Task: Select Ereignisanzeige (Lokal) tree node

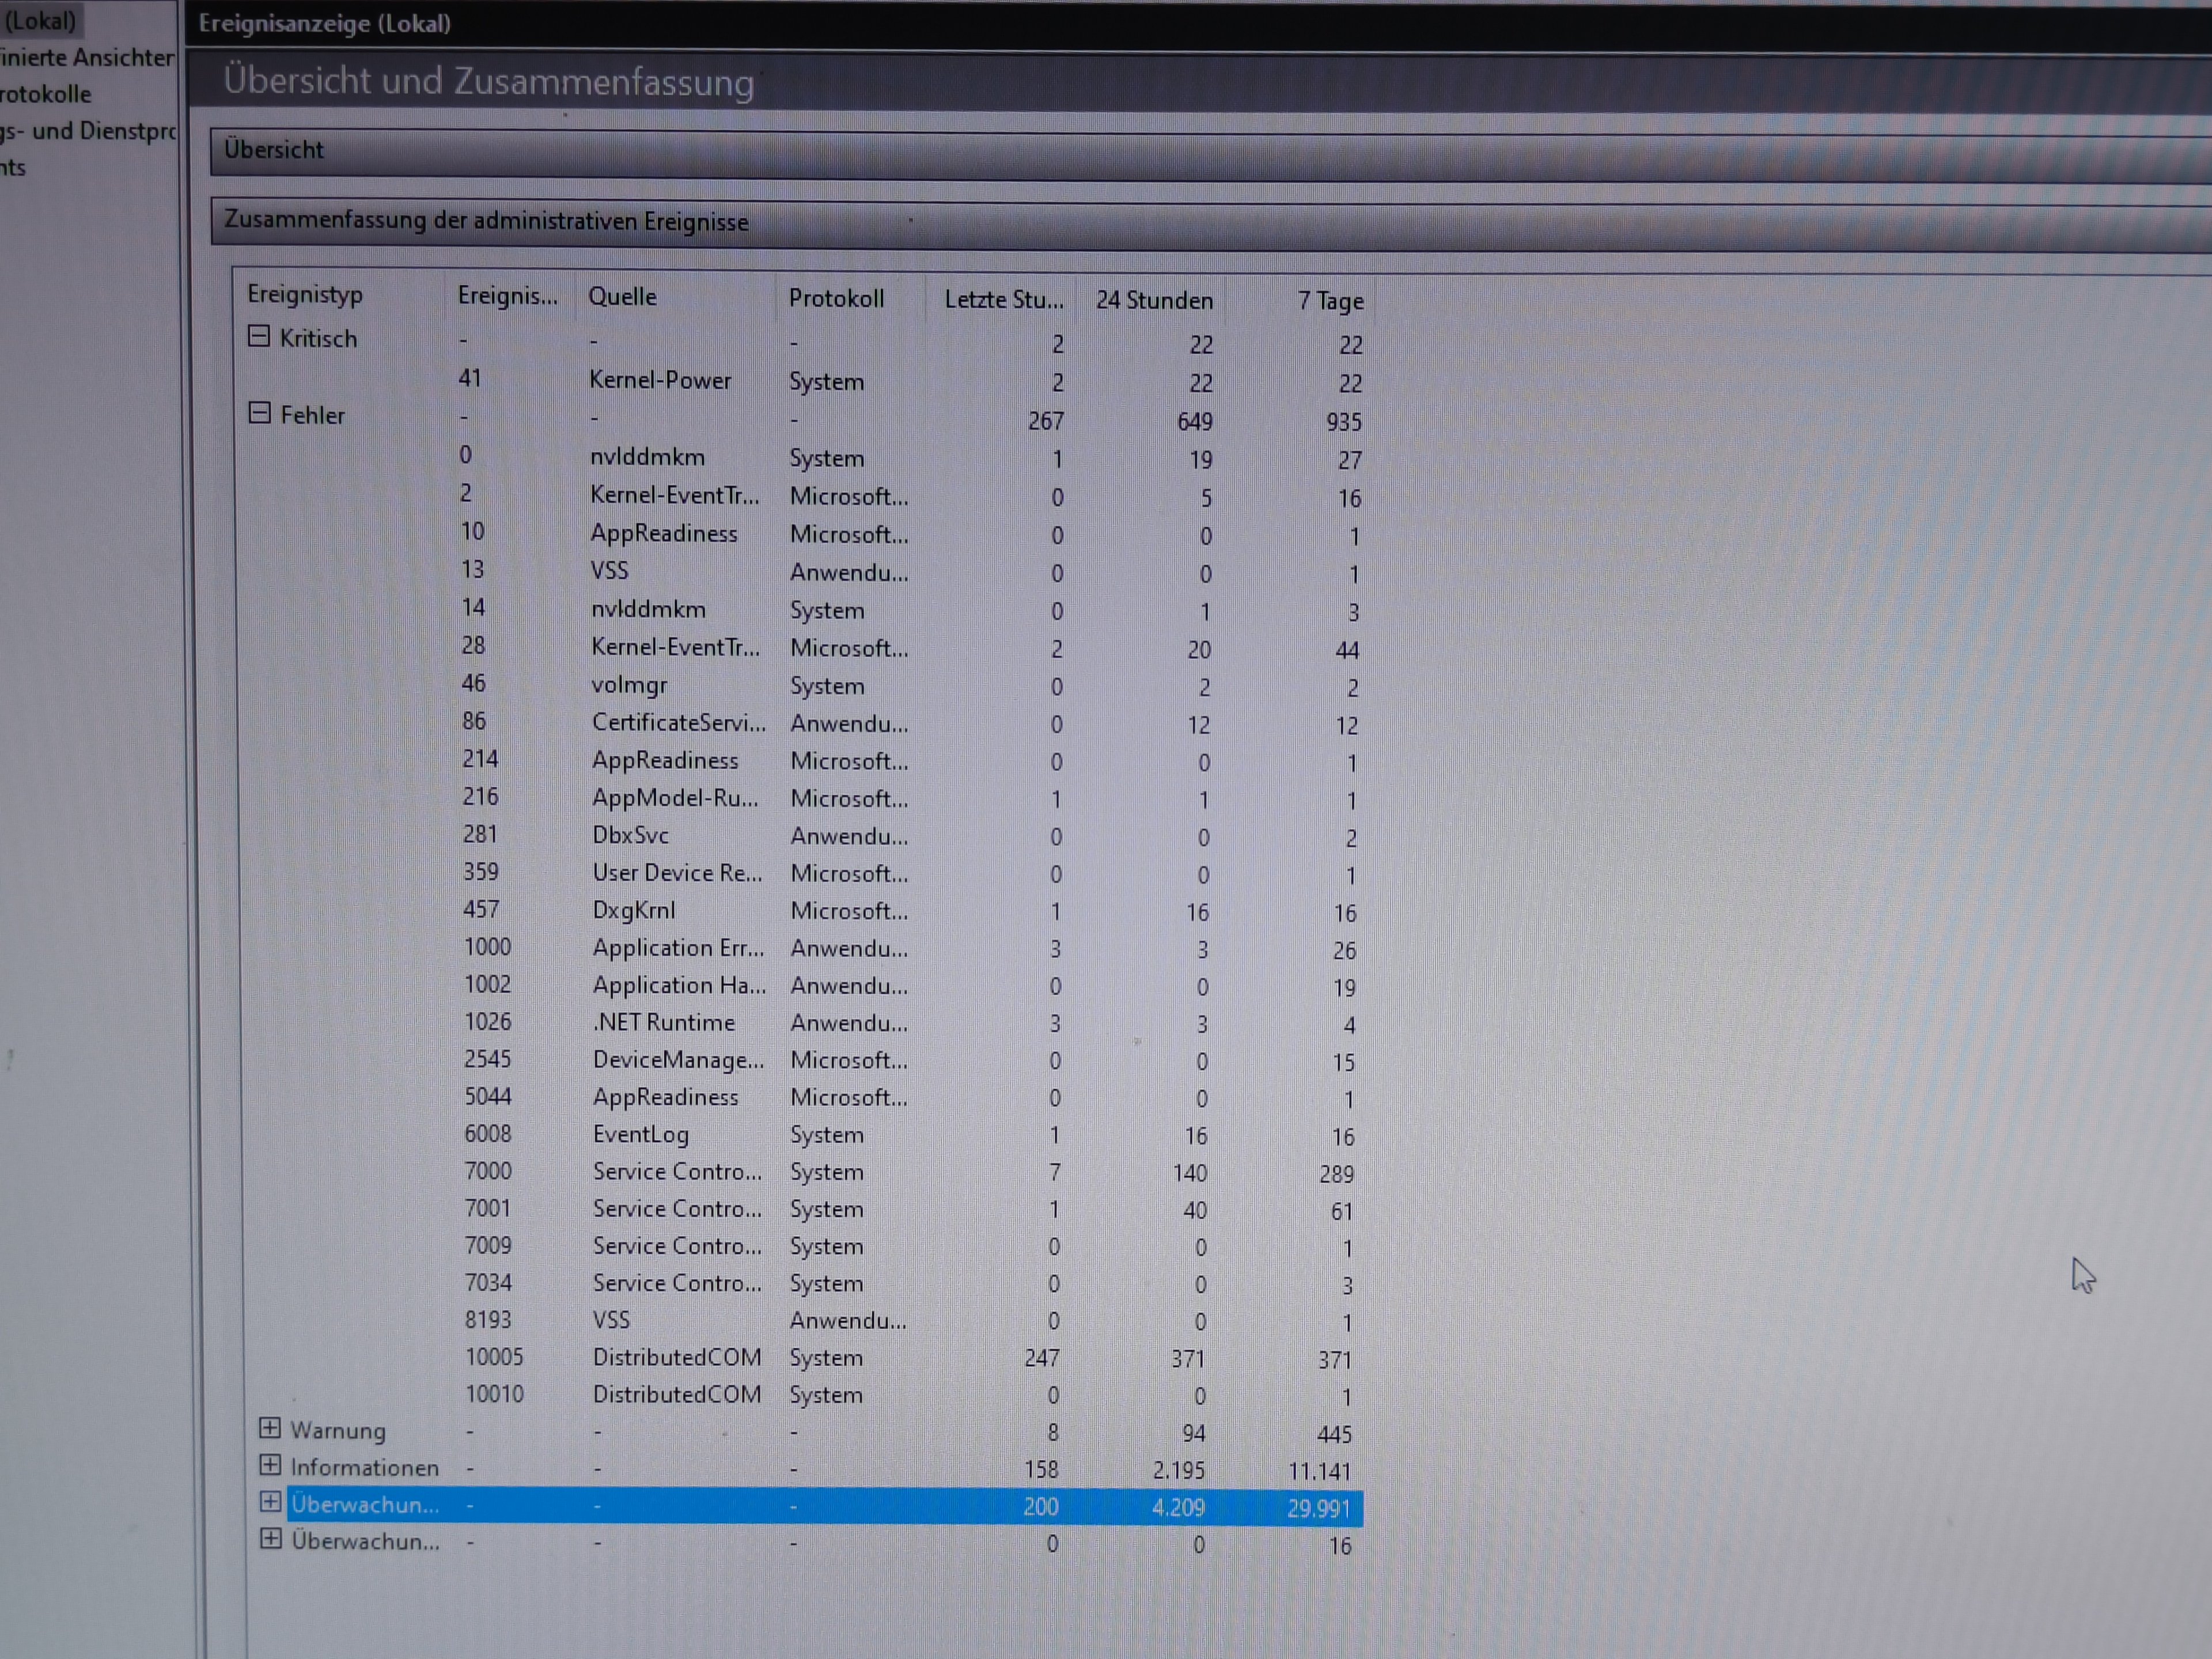Action: (40, 20)
